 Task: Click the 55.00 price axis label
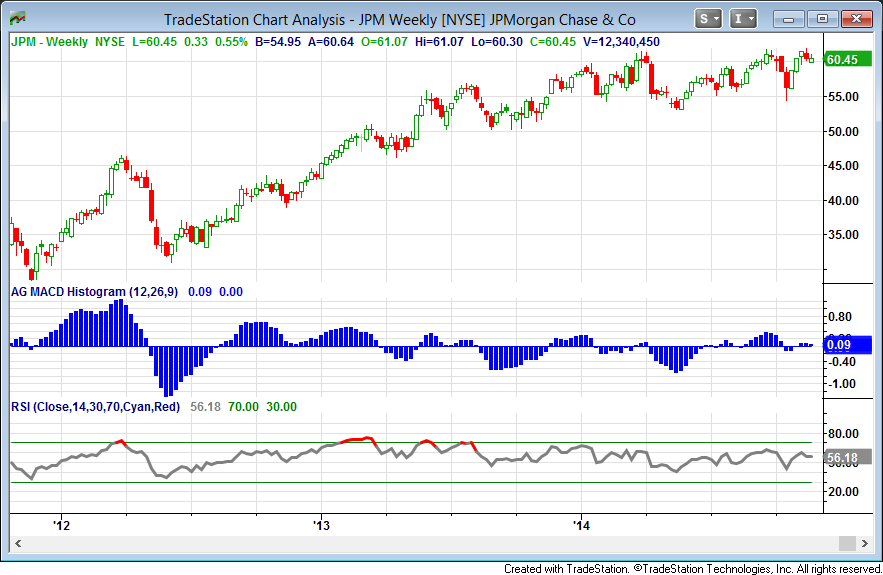pyautogui.click(x=843, y=97)
